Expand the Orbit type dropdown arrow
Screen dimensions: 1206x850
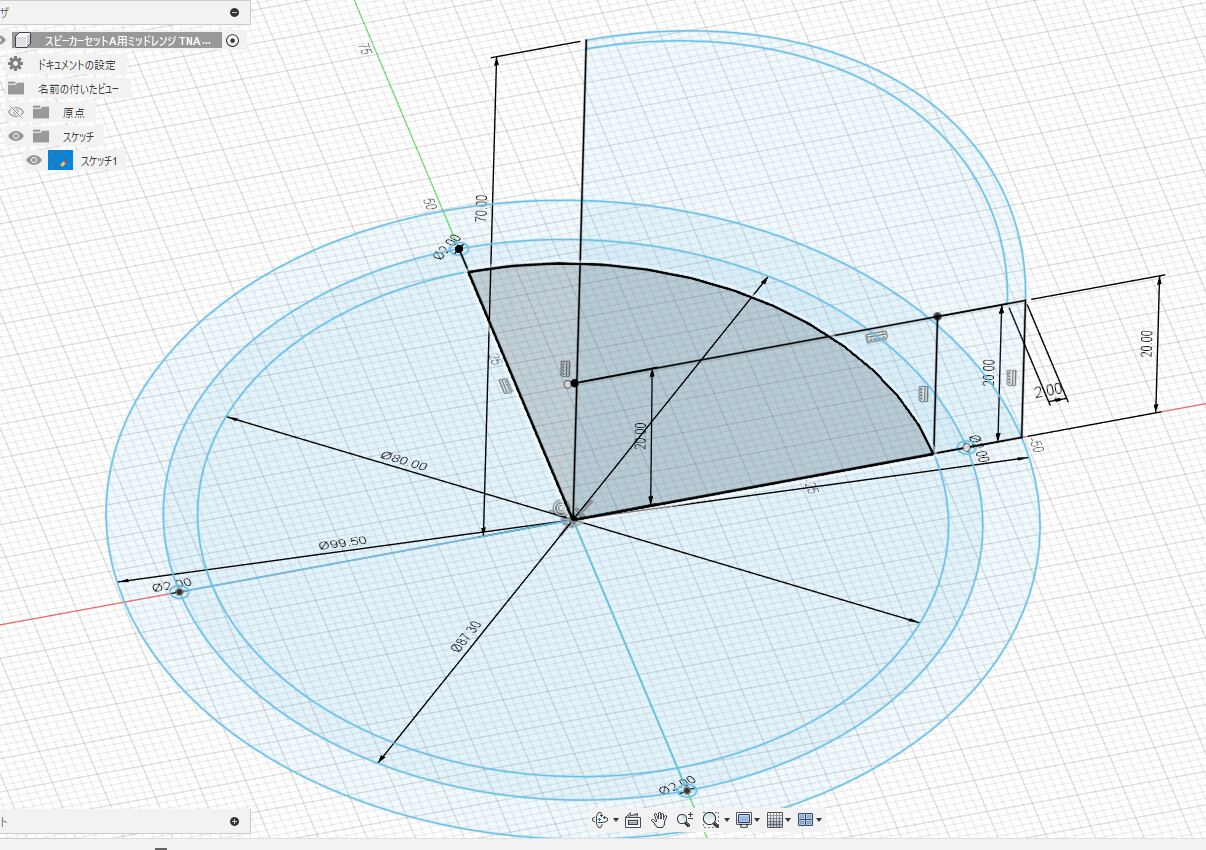tap(615, 821)
